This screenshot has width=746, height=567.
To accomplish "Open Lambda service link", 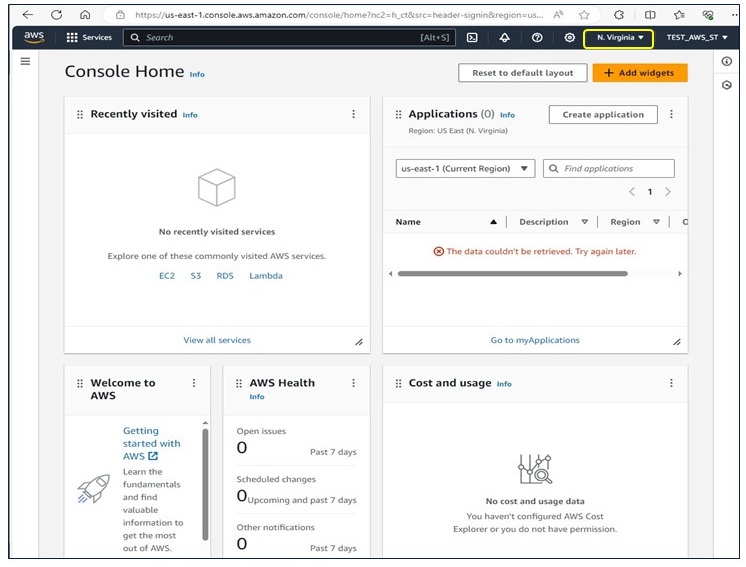I will 266,275.
